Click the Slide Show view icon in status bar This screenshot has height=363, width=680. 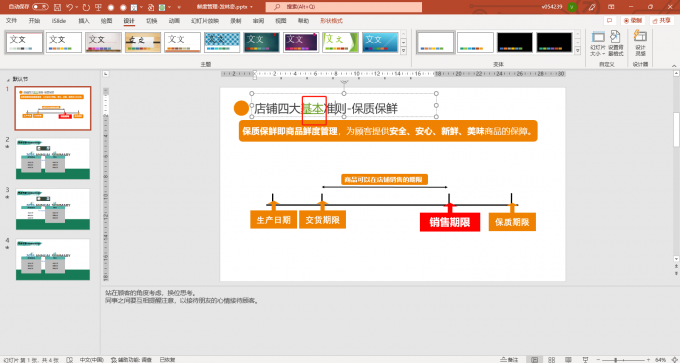[585, 360]
